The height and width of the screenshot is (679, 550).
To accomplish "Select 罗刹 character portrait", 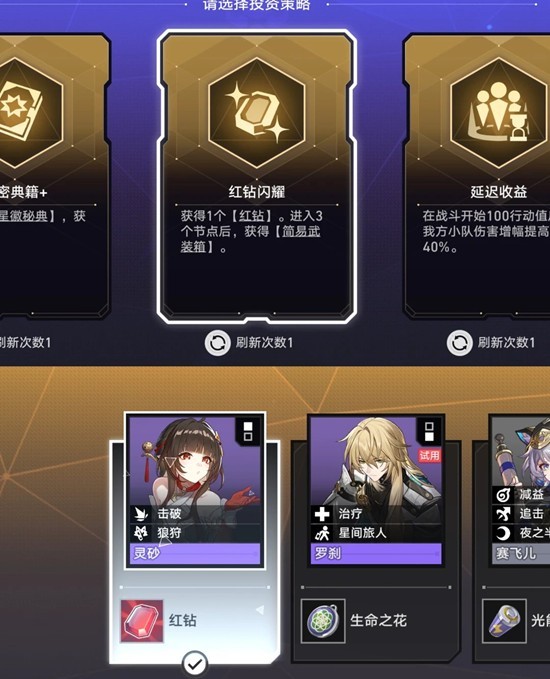I will click(376, 491).
